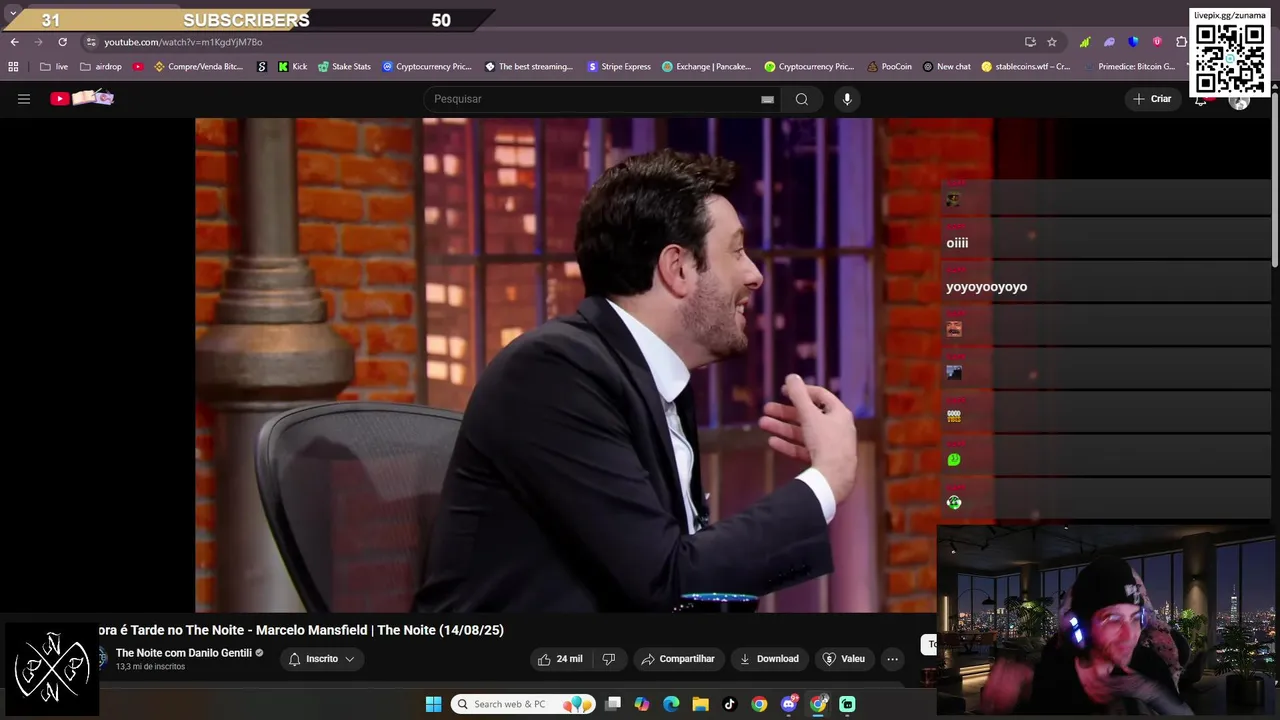This screenshot has height=720, width=1280.
Task: Open Windows Start menu
Action: point(433,704)
